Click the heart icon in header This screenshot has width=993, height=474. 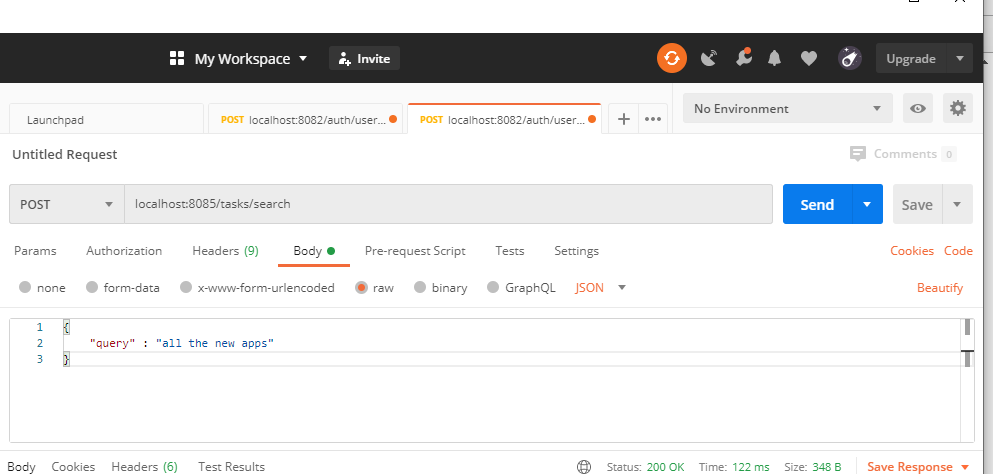click(809, 58)
